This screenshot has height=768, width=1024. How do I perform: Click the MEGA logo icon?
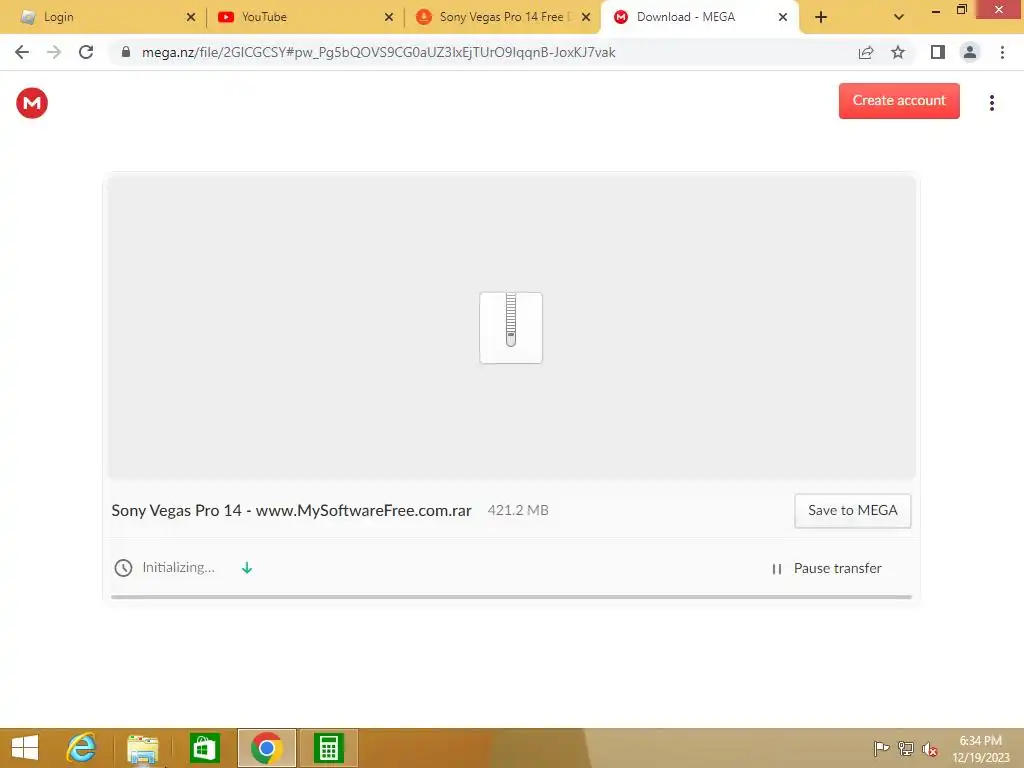point(32,103)
